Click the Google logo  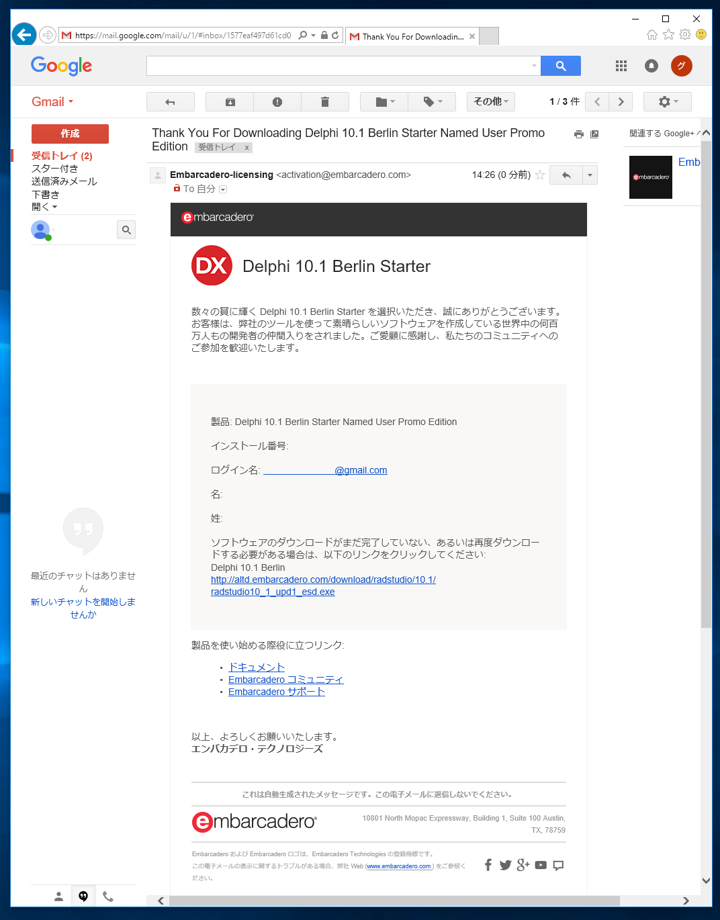pyautogui.click(x=61, y=65)
